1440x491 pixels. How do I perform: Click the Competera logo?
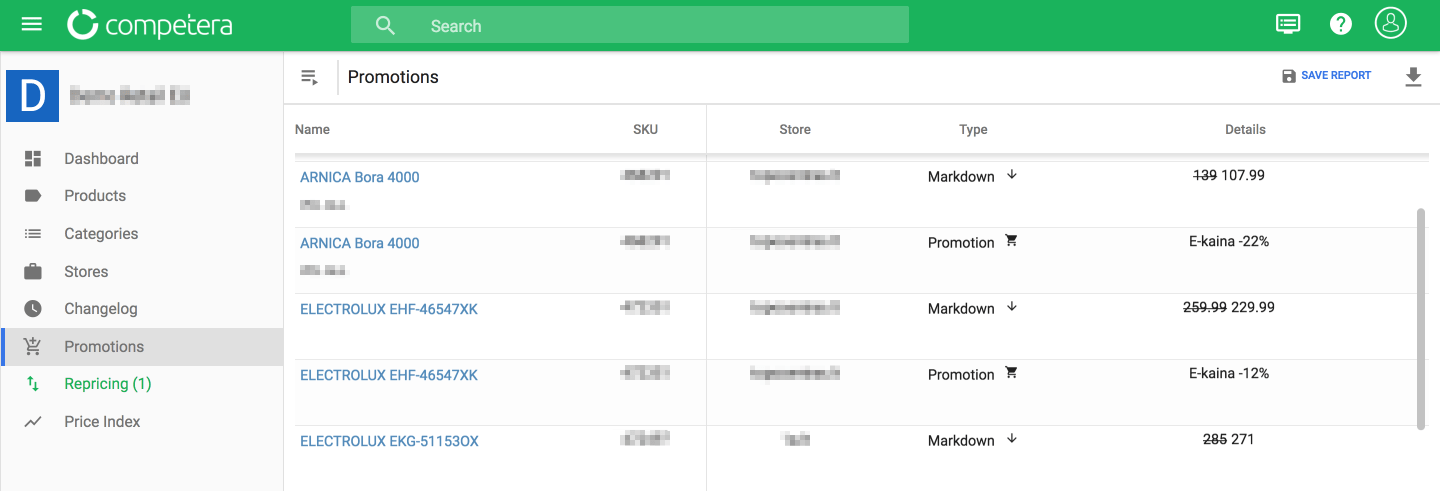click(x=150, y=25)
